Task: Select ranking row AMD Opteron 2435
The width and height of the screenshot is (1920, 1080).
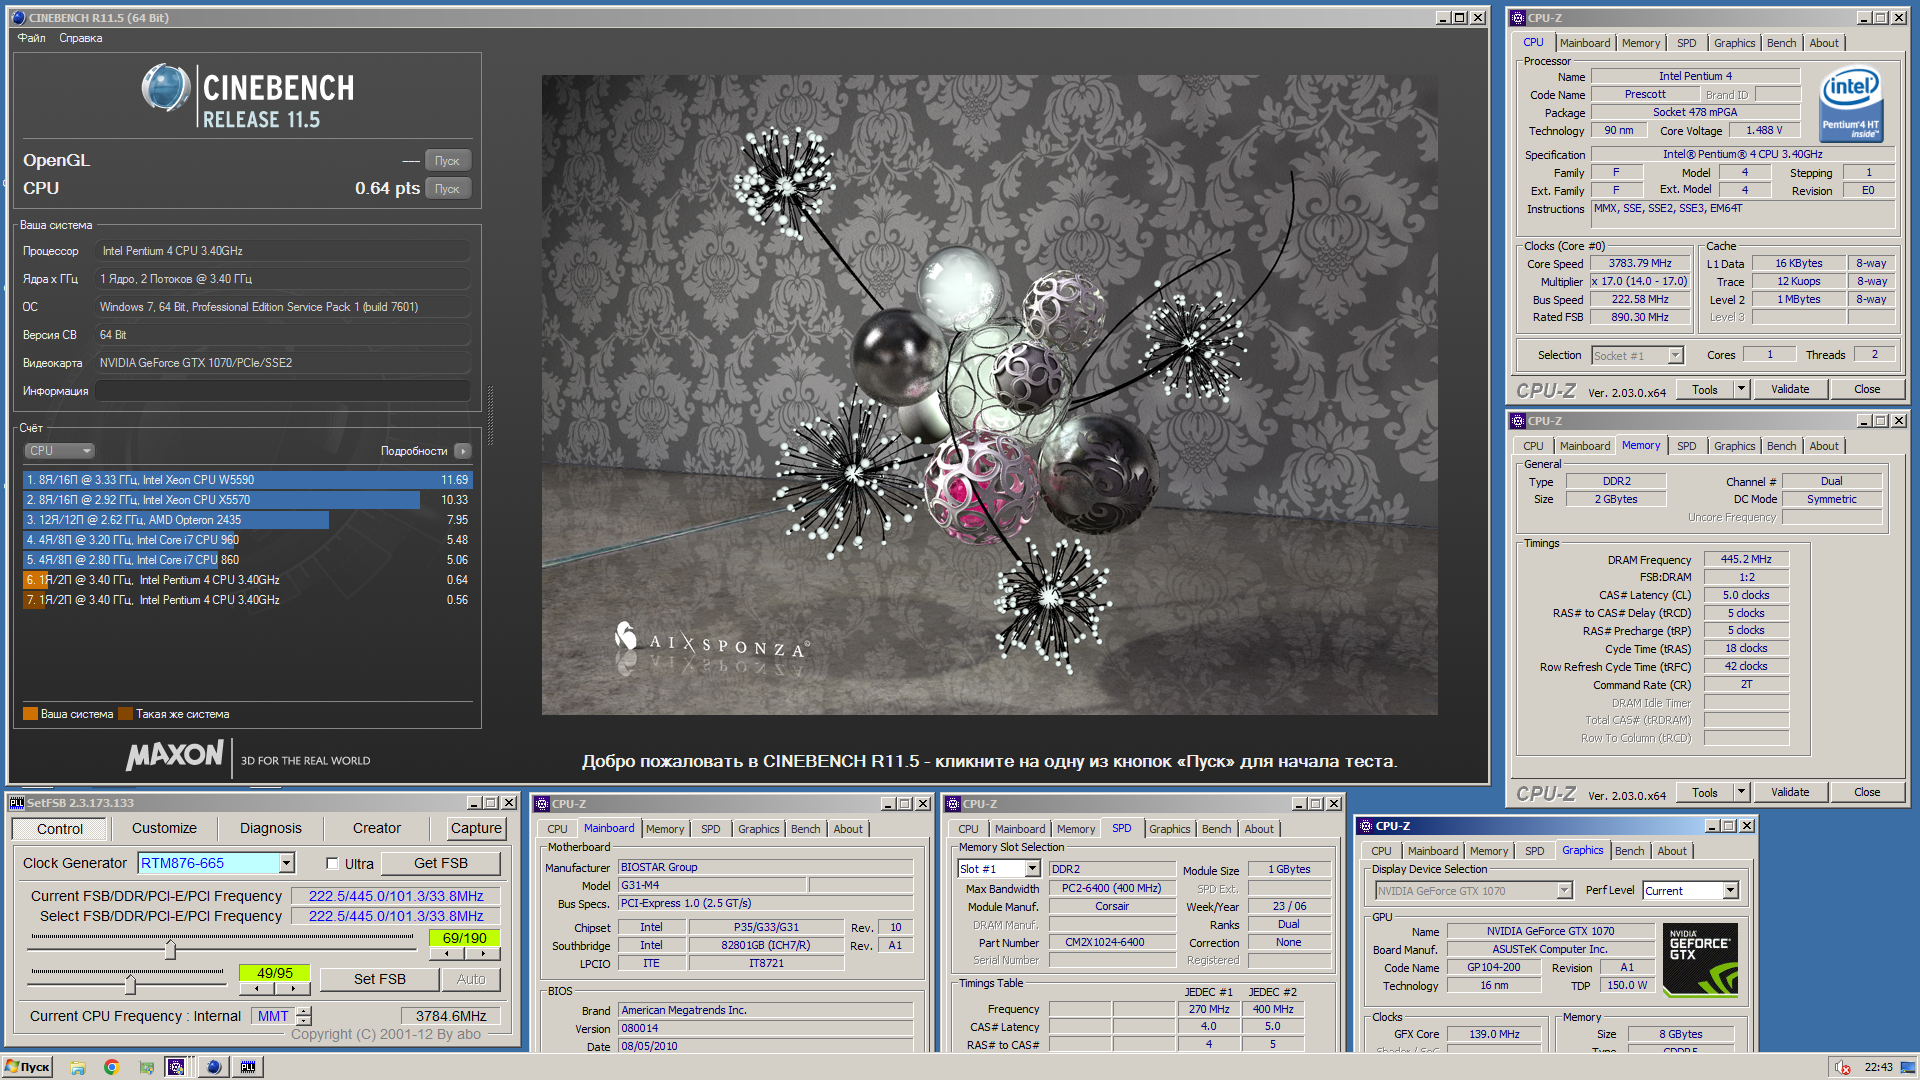Action: (247, 520)
